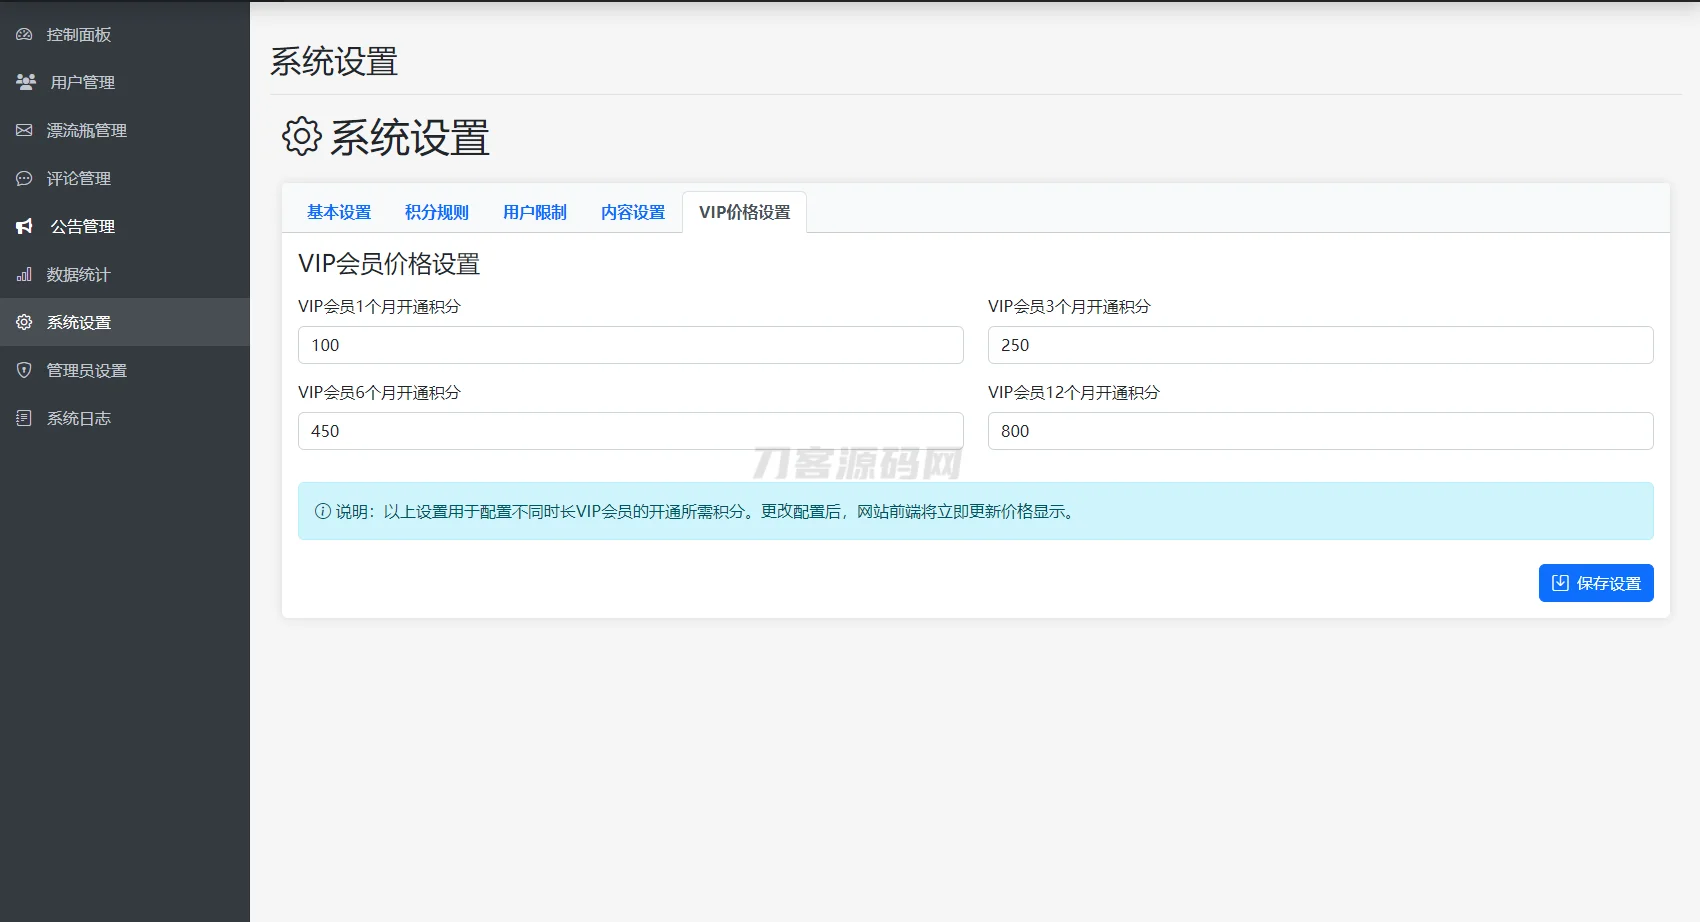Click the 系统设置 gear icon in sidebar
The width and height of the screenshot is (1700, 922).
click(24, 322)
